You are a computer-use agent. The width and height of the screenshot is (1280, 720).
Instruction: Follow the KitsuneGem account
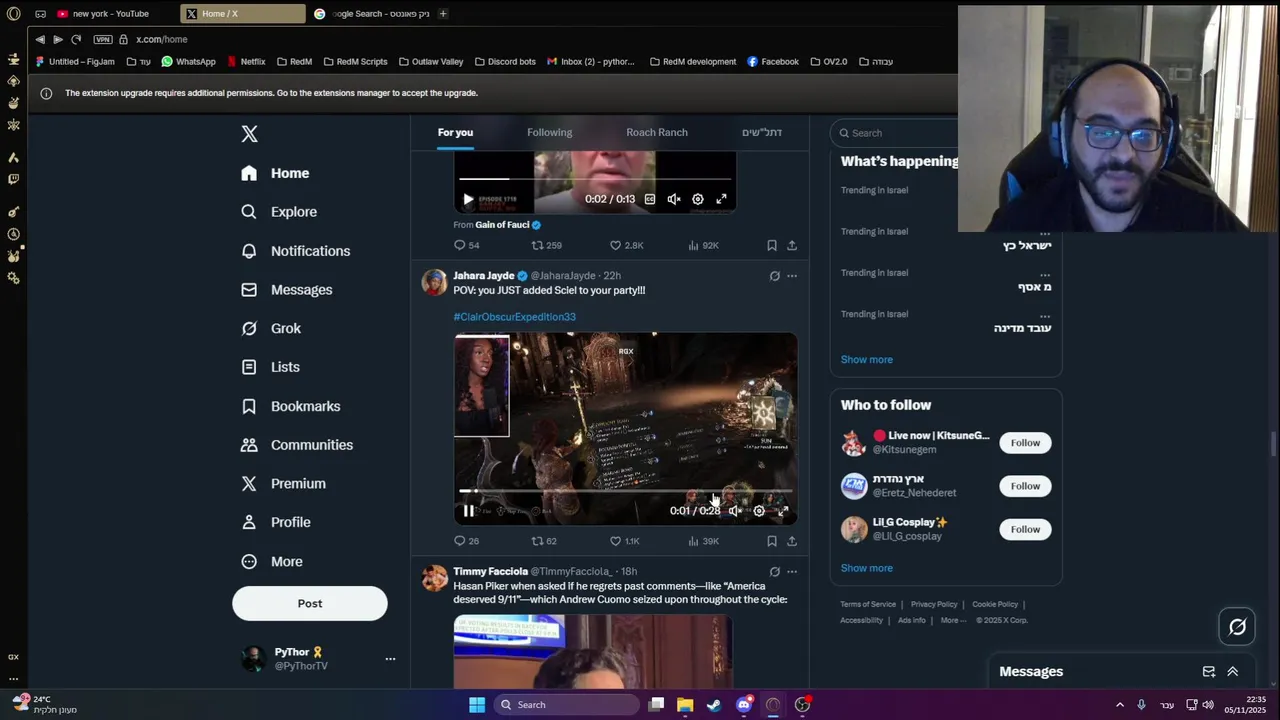coord(1025,443)
